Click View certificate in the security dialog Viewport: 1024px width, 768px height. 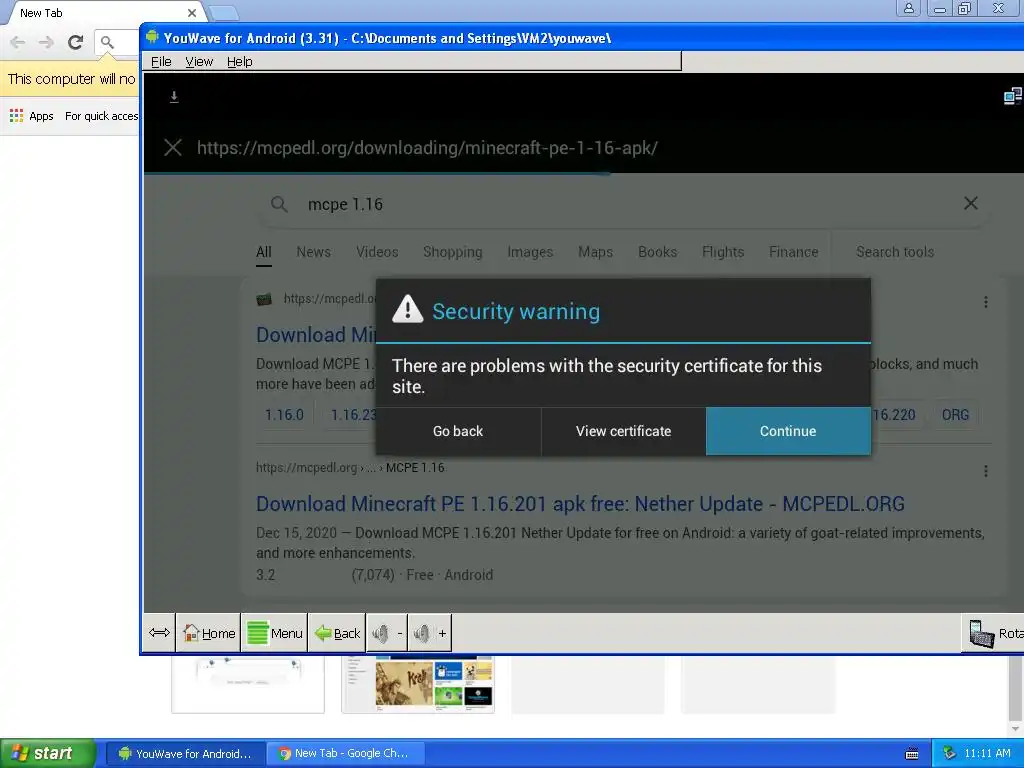[x=623, y=431]
